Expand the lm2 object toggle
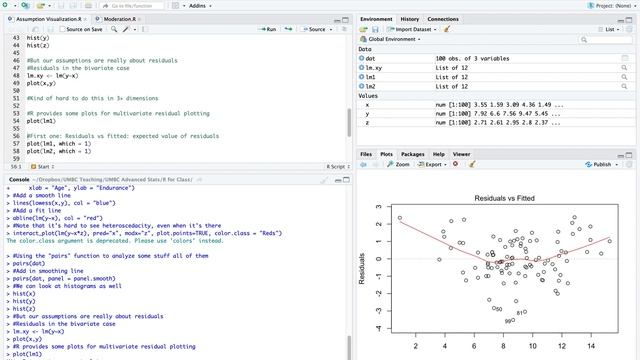Screen dimensions: 640x360 (361, 86)
